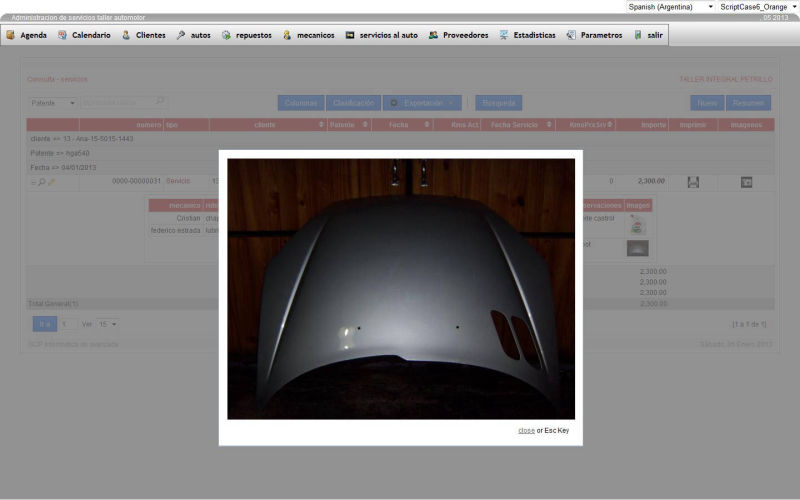800x500 pixels.
Task: Open the Exportación dropdown button
Action: (x=422, y=103)
